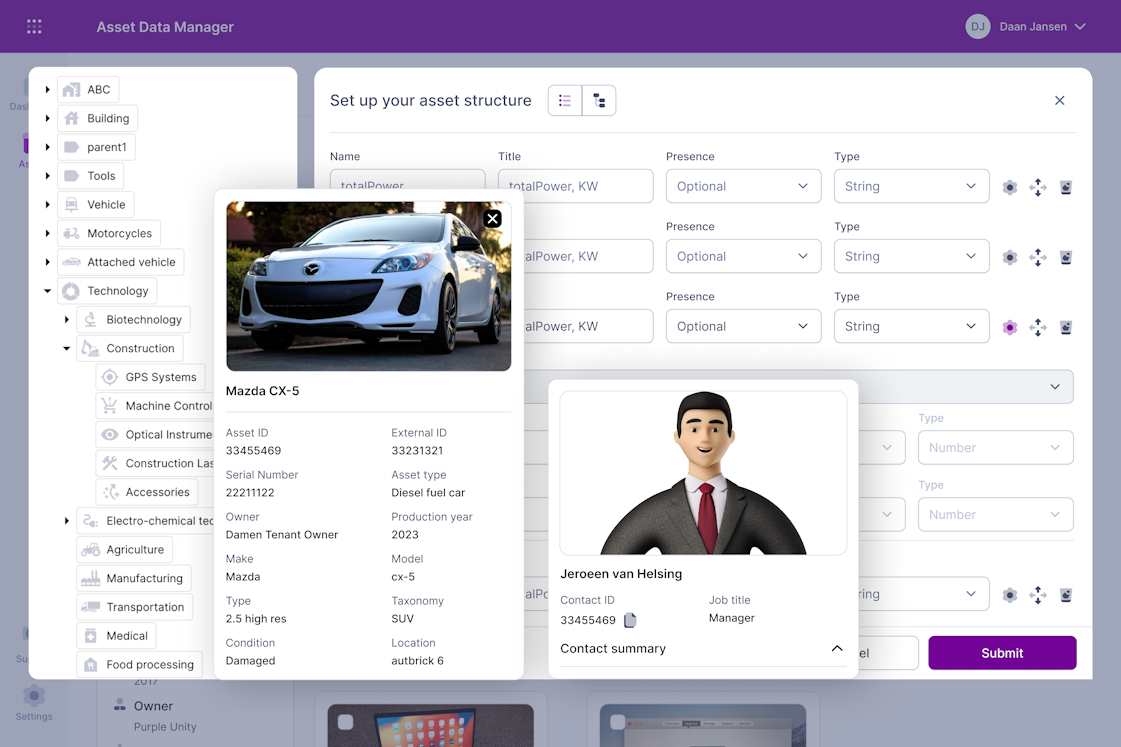Click the DJ user avatar

click(x=977, y=26)
